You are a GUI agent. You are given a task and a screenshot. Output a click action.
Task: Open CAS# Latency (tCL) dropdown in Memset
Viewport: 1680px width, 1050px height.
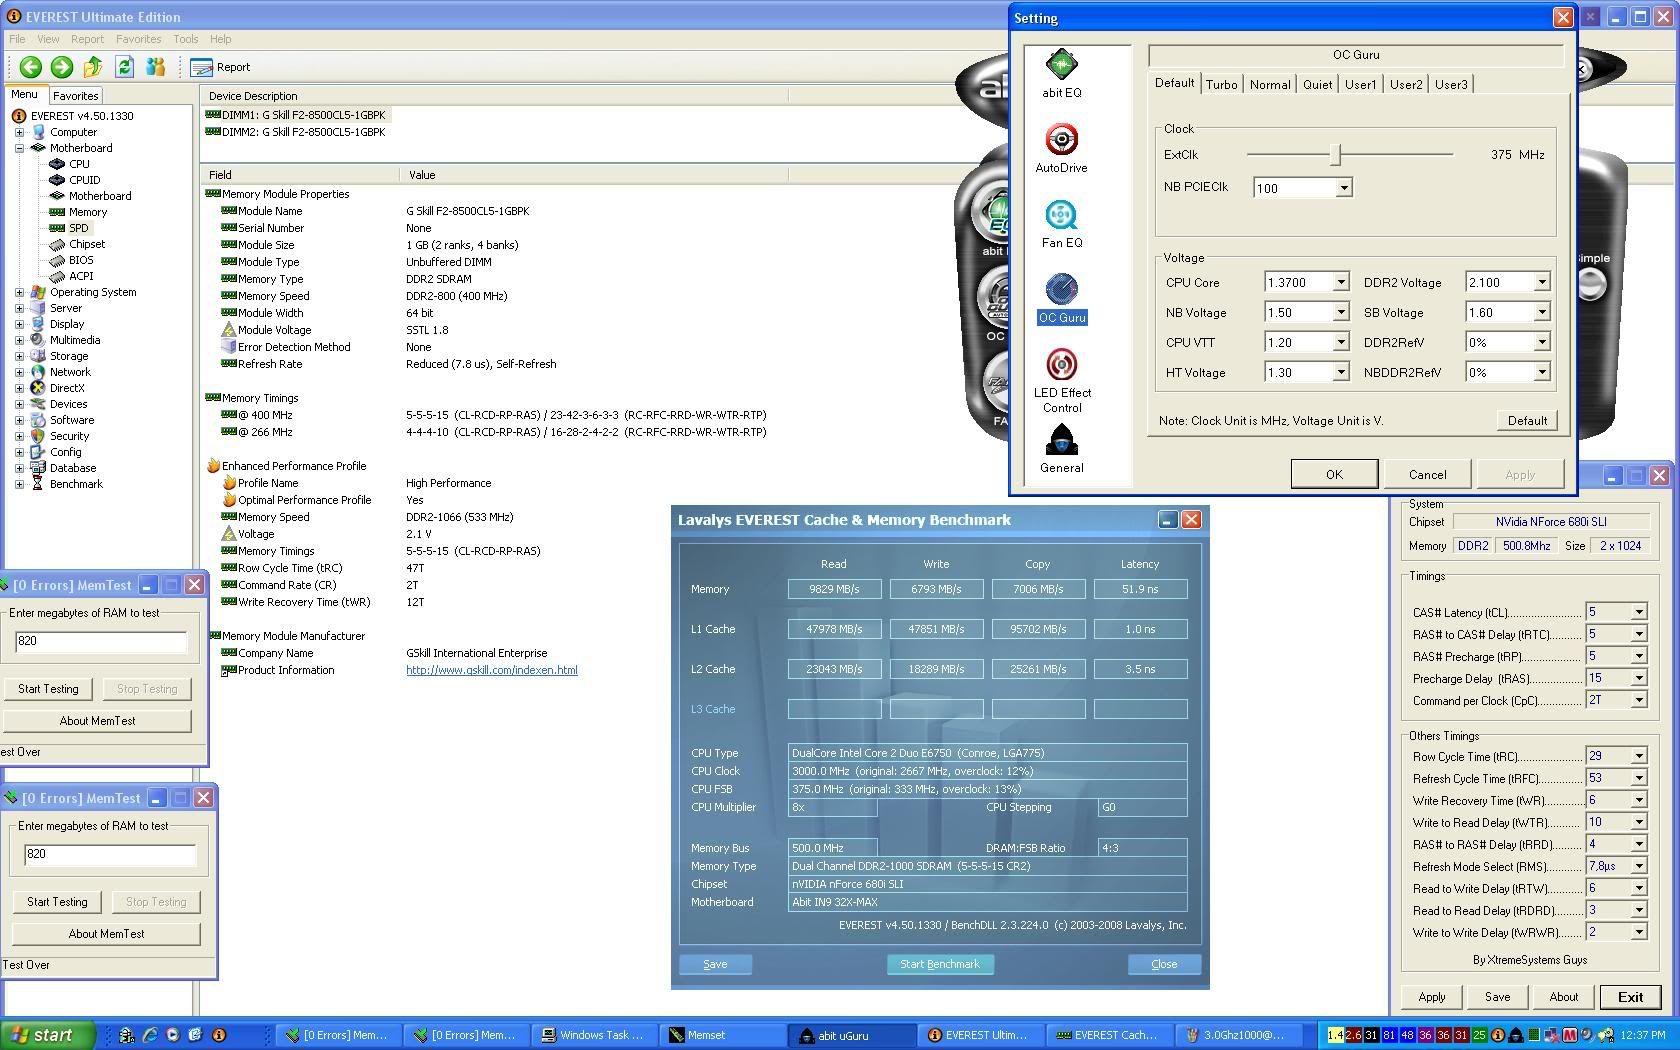[x=1638, y=612]
